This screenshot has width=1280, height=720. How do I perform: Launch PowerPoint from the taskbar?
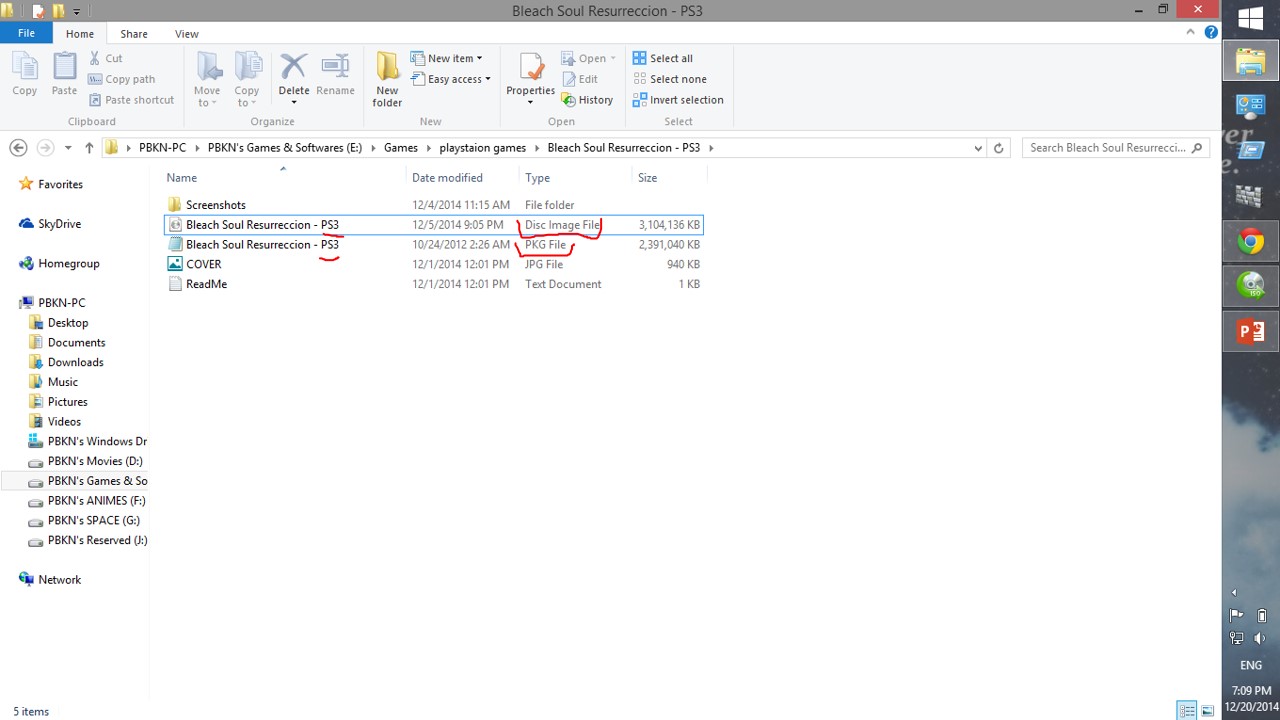click(1250, 331)
